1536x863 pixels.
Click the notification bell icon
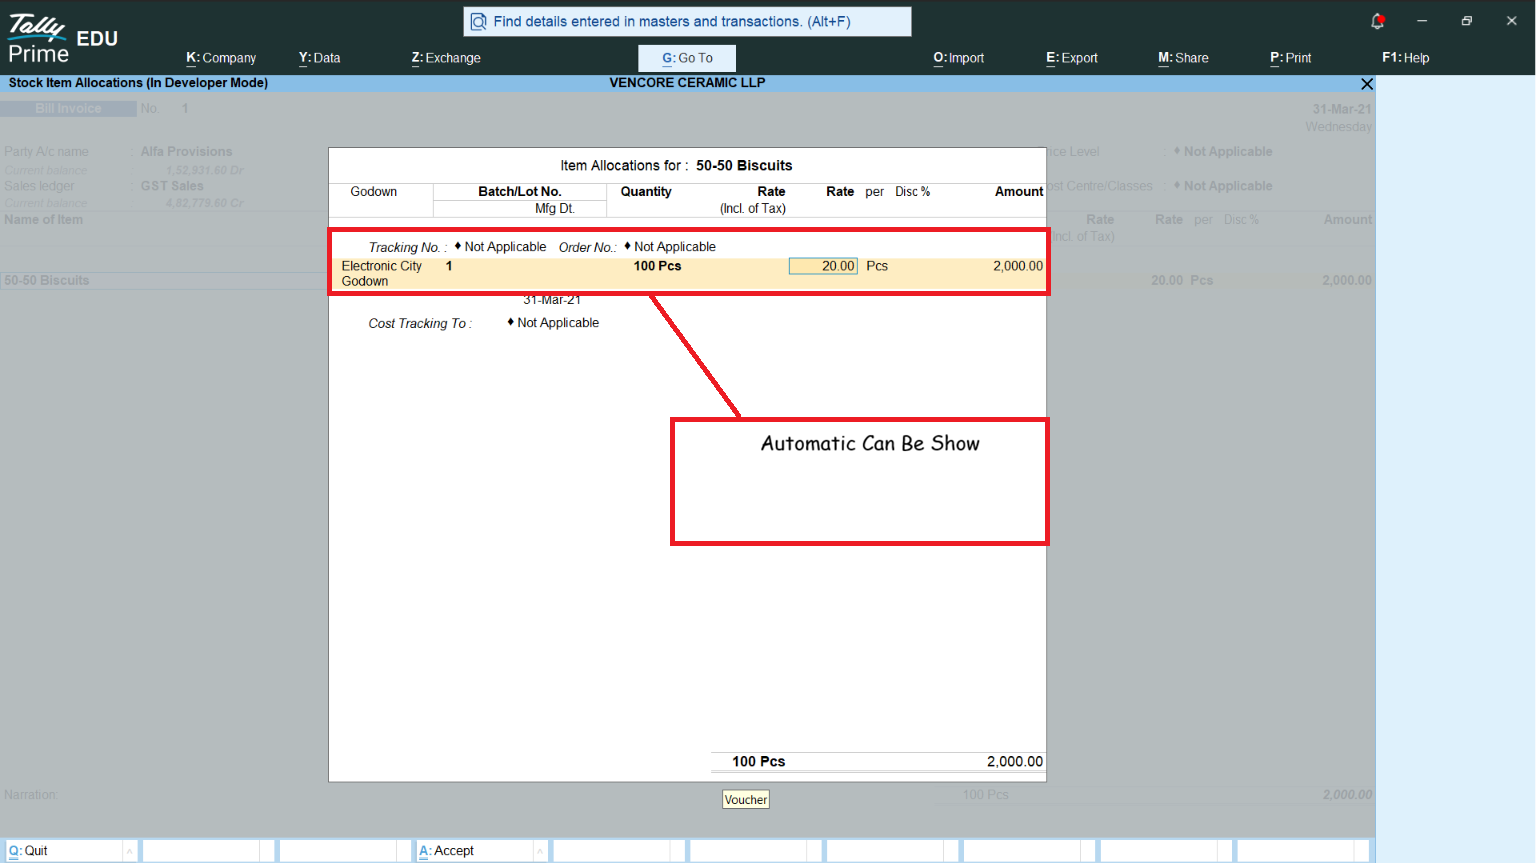click(1377, 21)
